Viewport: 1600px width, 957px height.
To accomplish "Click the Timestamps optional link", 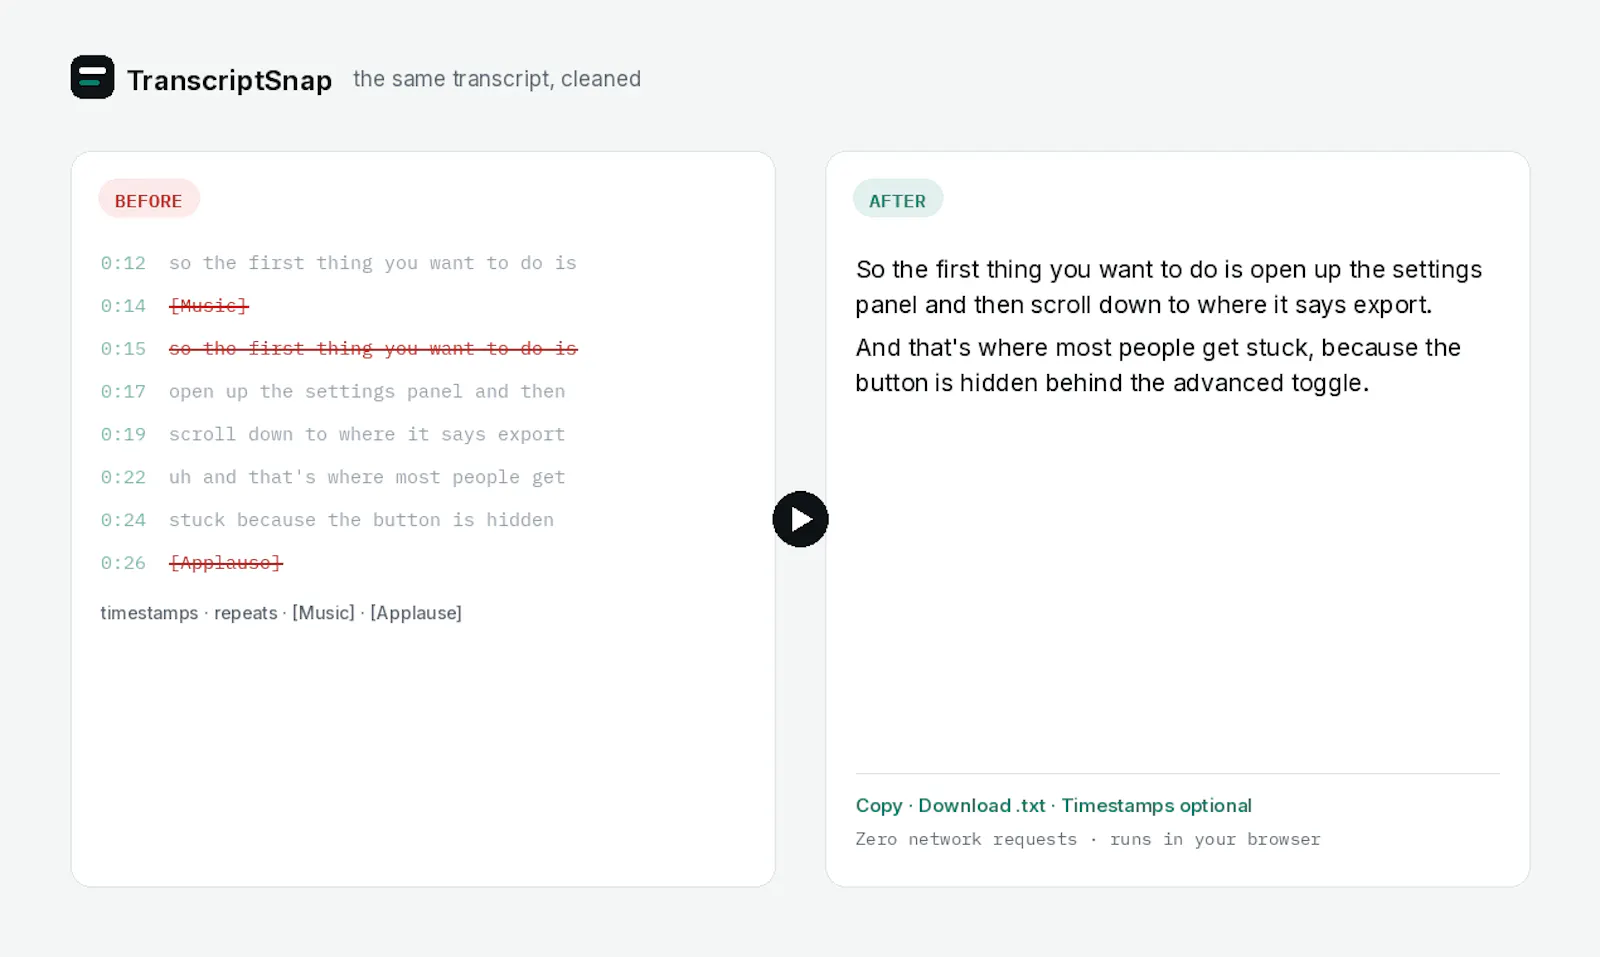I will pos(1156,806).
